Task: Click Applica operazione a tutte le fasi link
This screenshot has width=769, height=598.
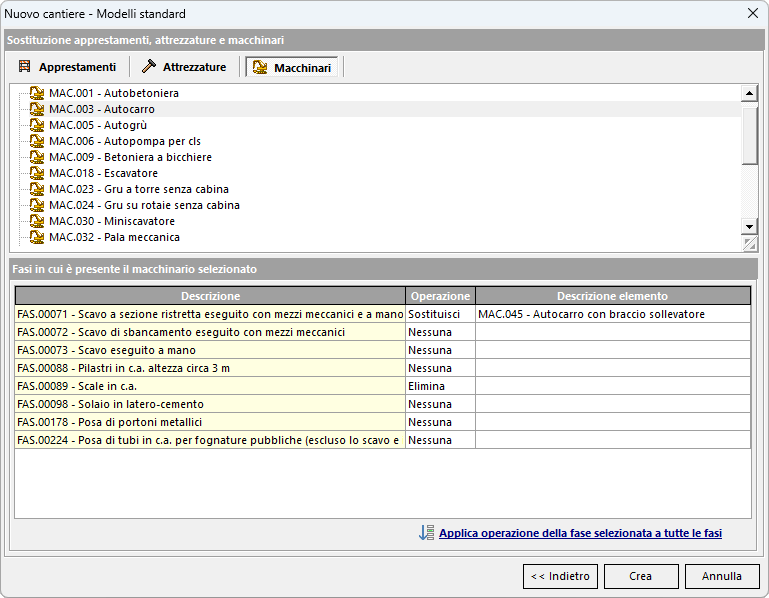Action: coord(580,534)
